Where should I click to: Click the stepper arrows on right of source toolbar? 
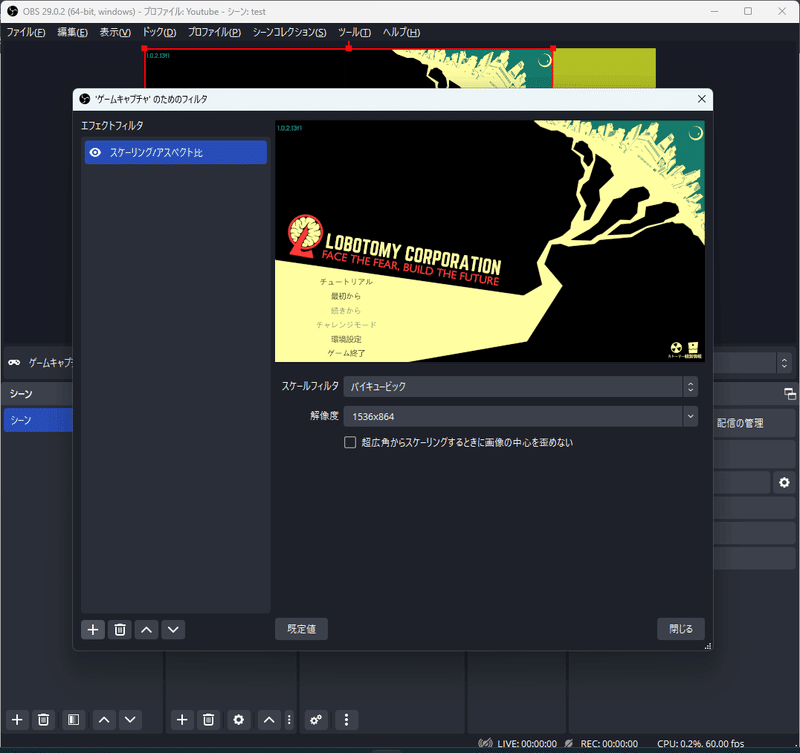[784, 363]
